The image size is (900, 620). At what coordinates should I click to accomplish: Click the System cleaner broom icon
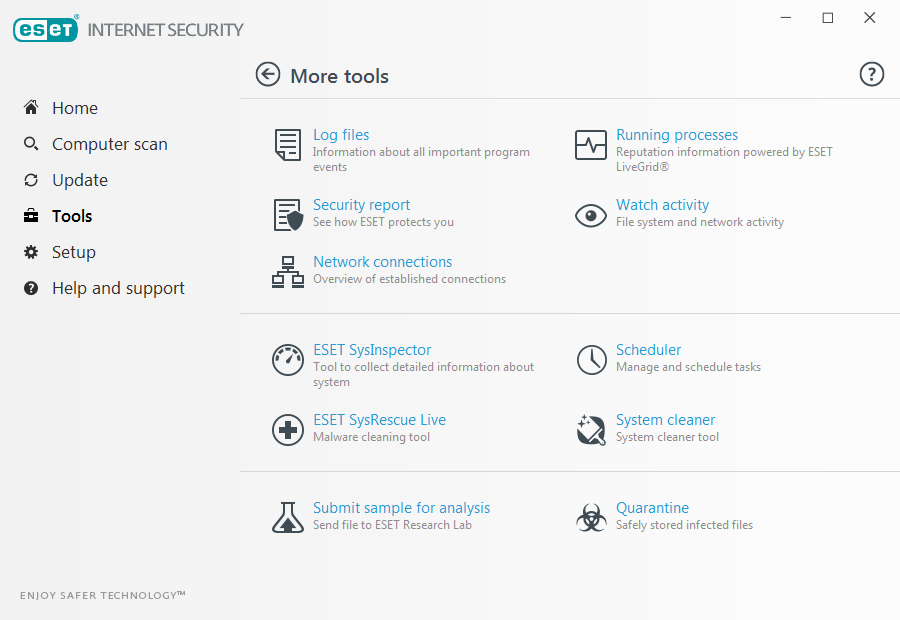[591, 430]
